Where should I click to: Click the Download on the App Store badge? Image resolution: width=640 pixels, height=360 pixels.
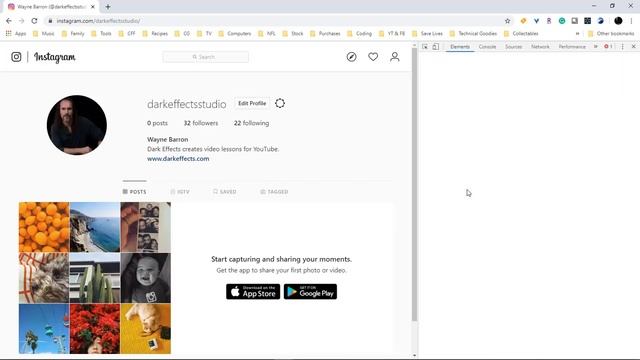tap(253, 291)
